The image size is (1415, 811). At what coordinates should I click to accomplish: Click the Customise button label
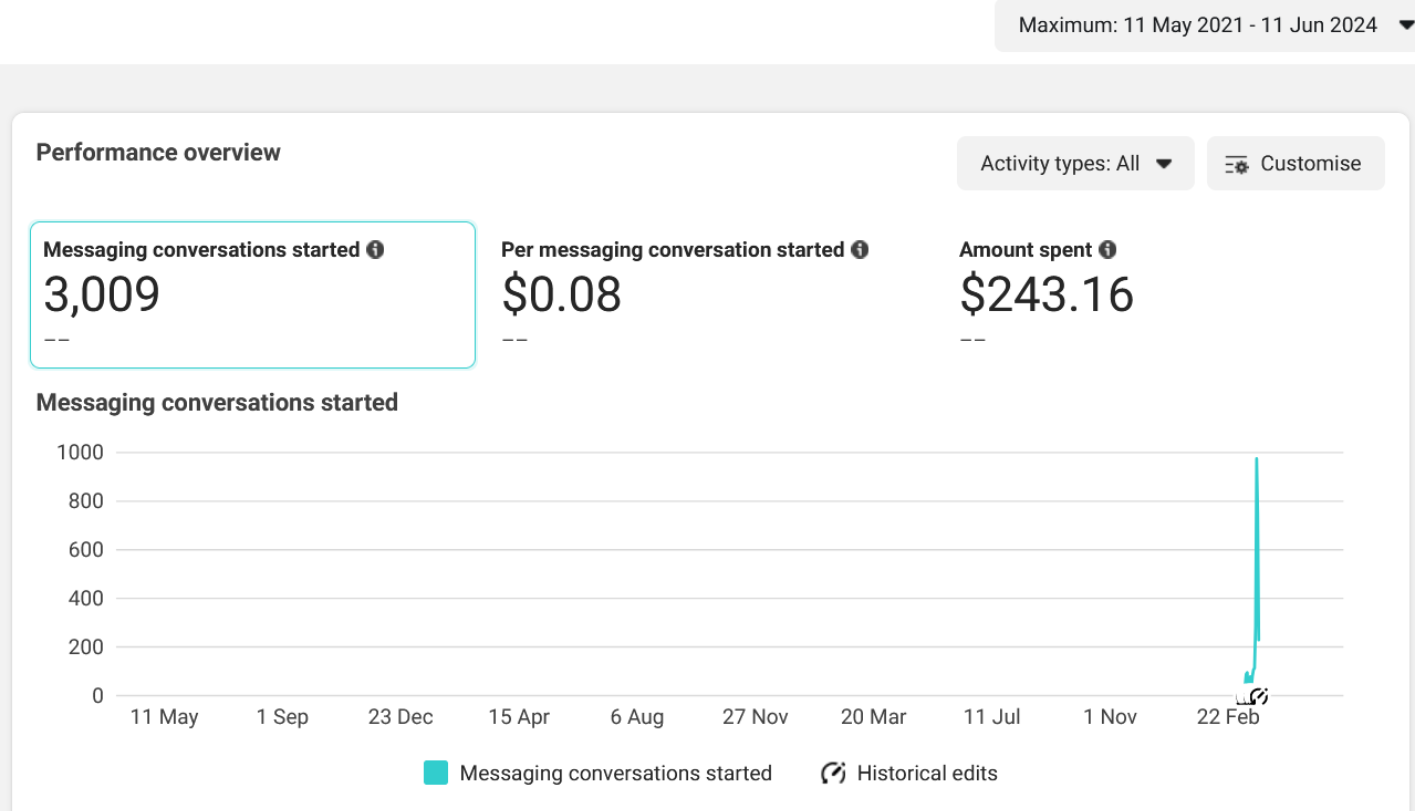(x=1310, y=164)
